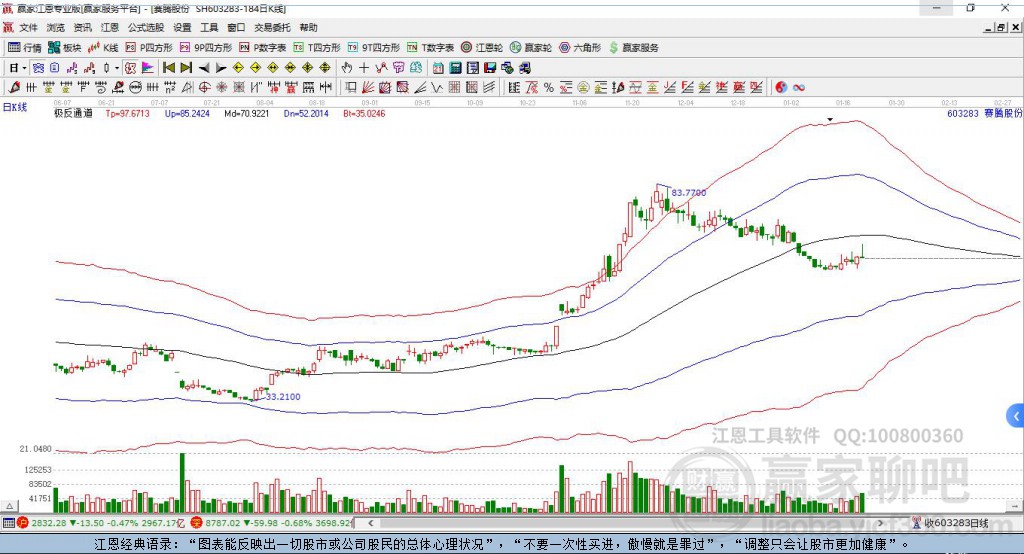The width and height of the screenshot is (1024, 554).
Task: Open the calendar icon
Action: [x=438, y=68]
